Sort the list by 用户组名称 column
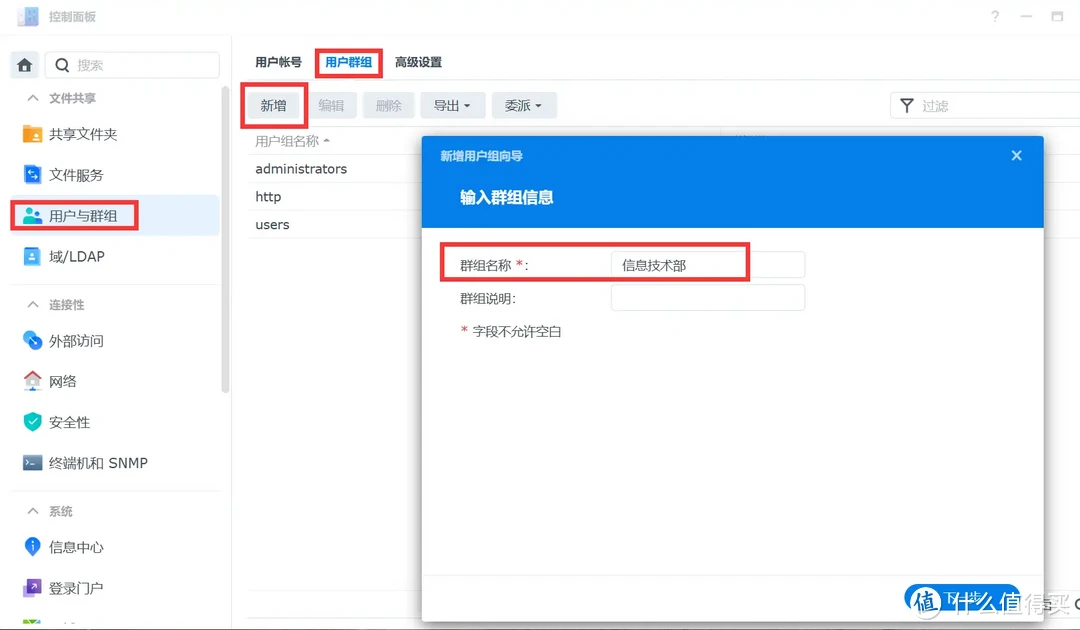Screen dimensions: 1080x630 point(290,140)
